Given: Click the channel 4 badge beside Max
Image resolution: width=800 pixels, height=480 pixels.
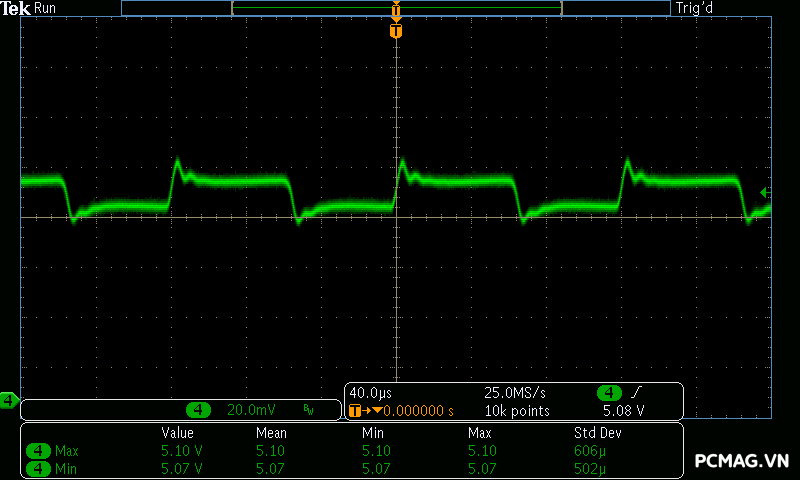Looking at the screenshot, I should (39, 451).
